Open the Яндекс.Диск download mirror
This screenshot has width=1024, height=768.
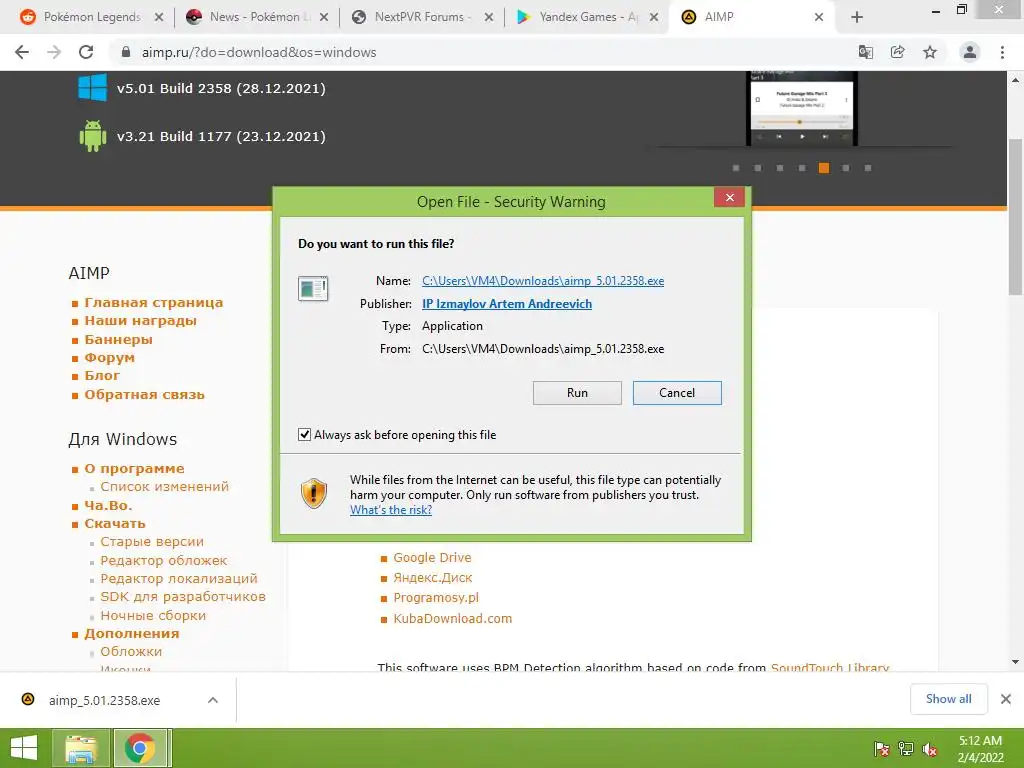pyautogui.click(x=432, y=578)
